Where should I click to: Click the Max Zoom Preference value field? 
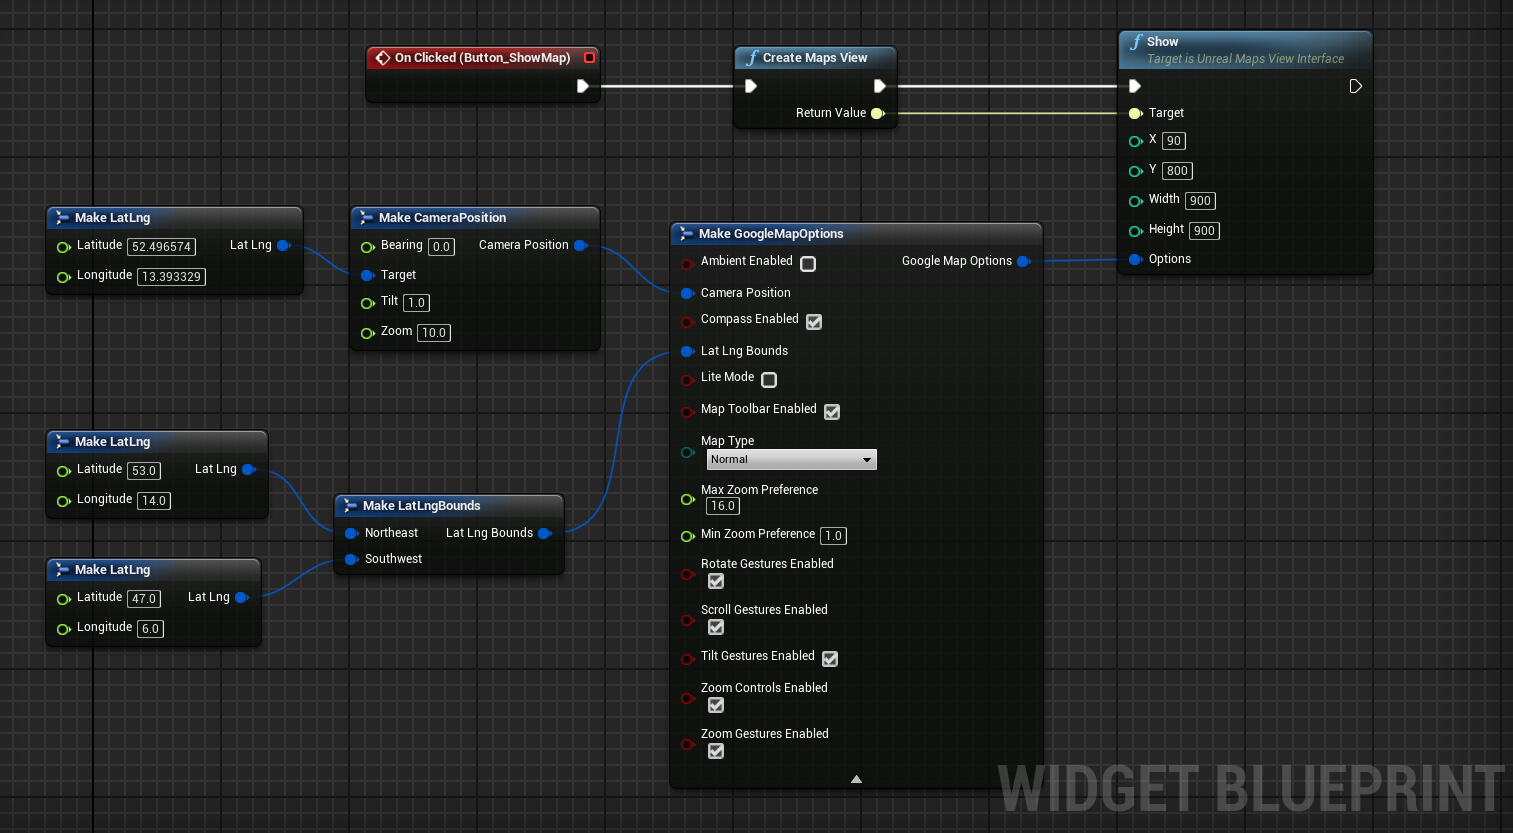[x=723, y=506]
